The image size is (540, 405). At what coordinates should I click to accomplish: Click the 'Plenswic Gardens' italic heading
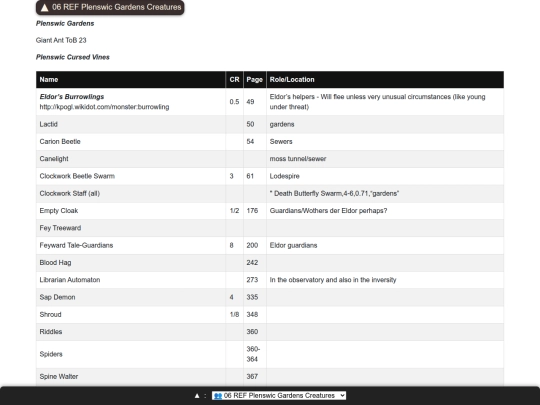(65, 23)
